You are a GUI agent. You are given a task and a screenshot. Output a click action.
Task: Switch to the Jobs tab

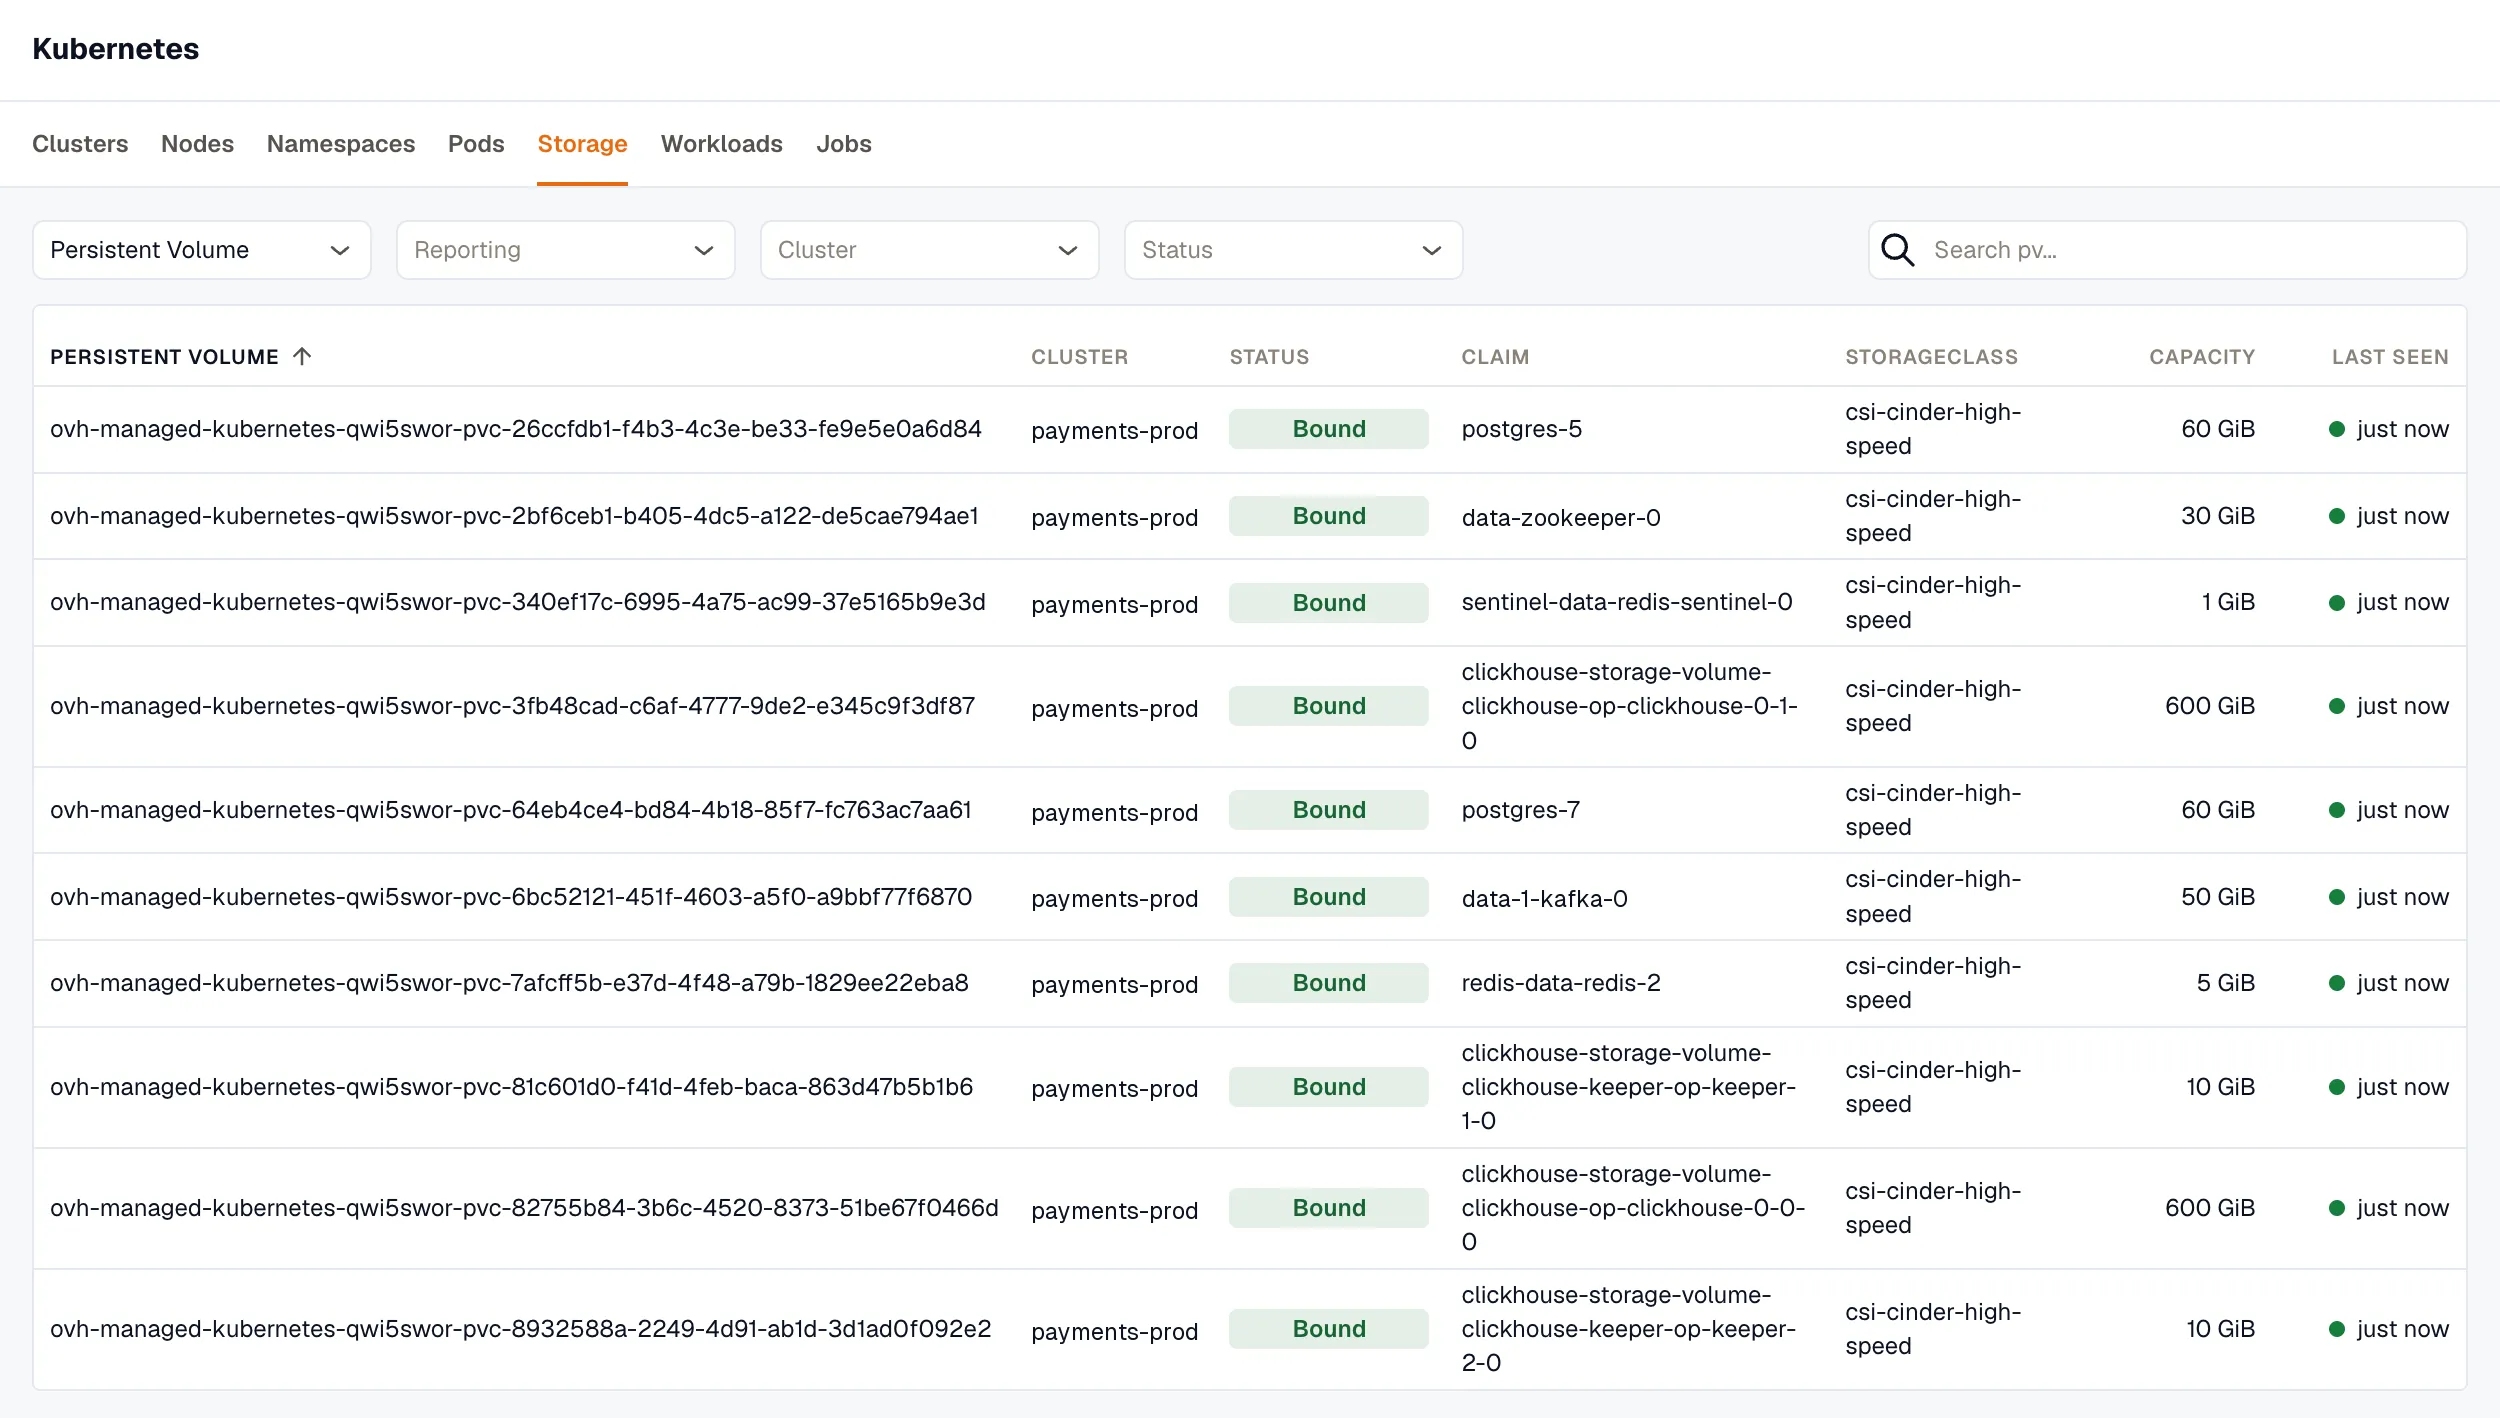click(x=844, y=144)
